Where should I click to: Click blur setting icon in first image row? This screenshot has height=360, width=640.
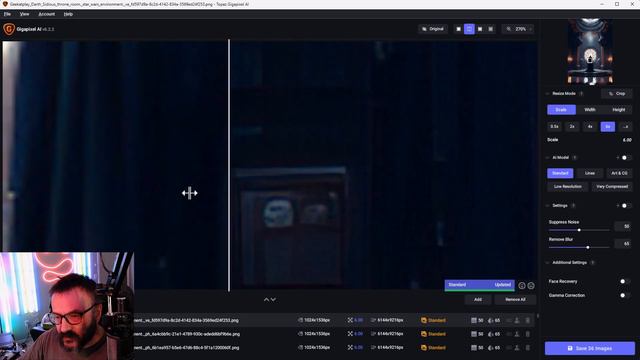click(491, 320)
